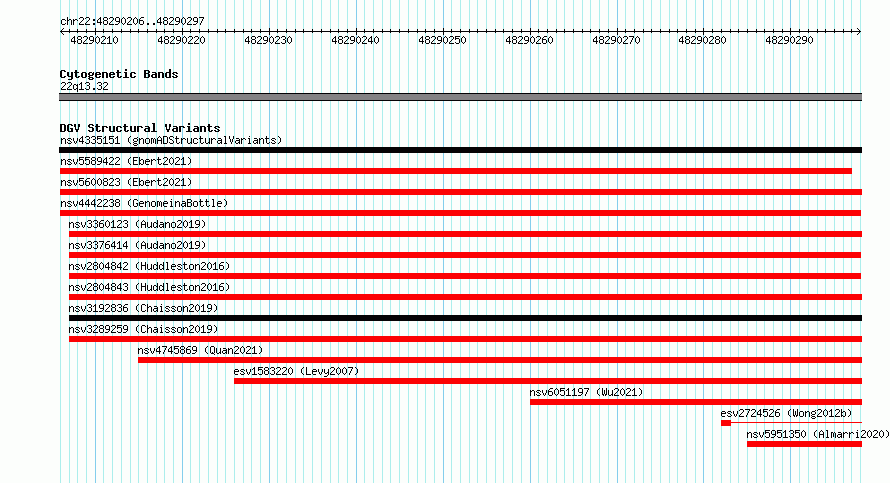Click ruler position 48290210
Screen dimensions: 890x483
click(95, 40)
